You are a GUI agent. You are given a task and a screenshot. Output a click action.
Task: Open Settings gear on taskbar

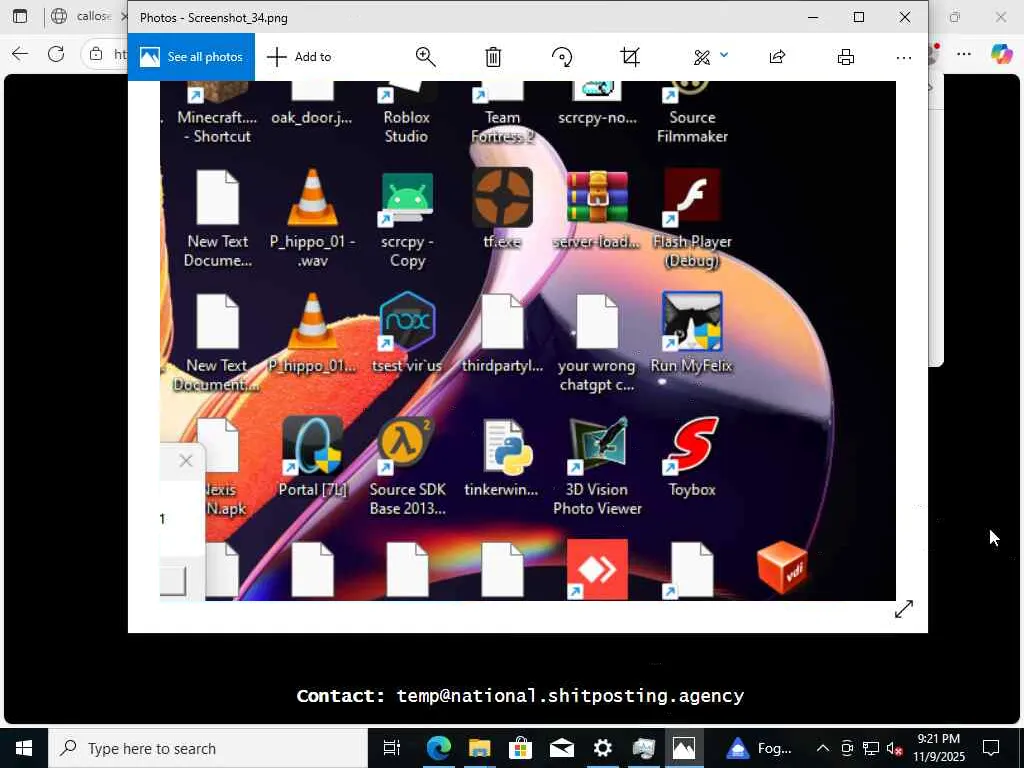(x=603, y=748)
